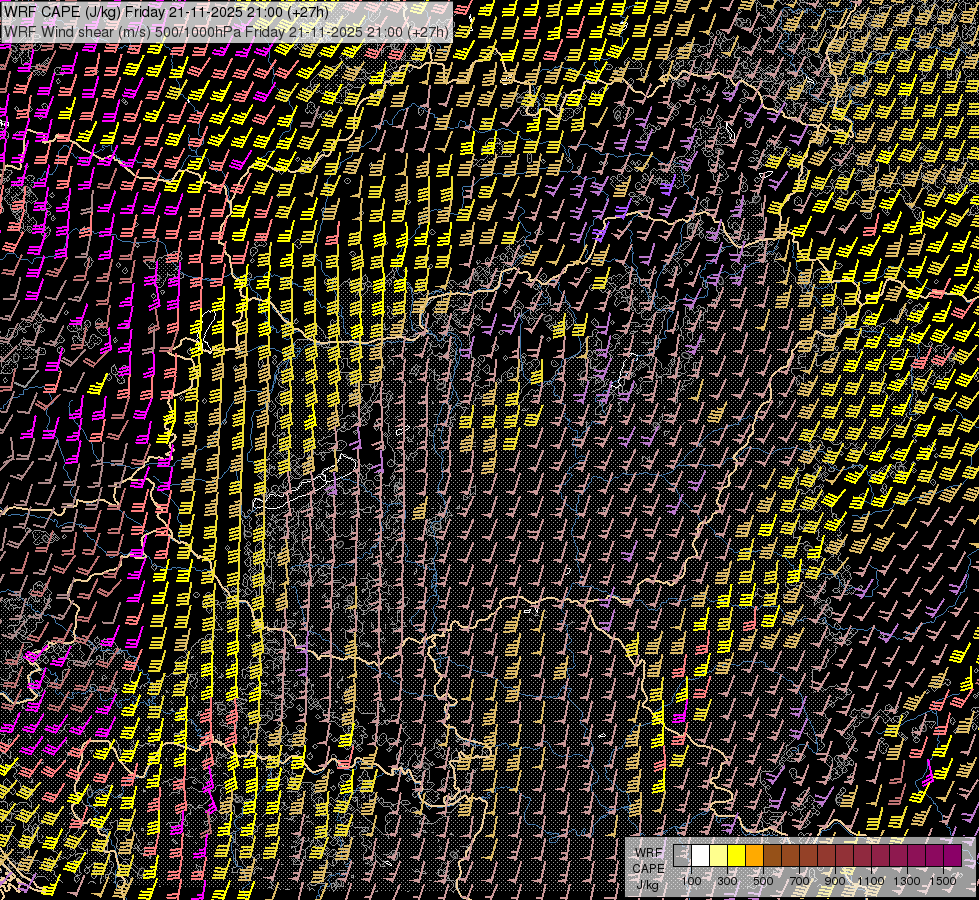Click the '100' legend tick label
This screenshot has width=979, height=900.
[x=691, y=881]
